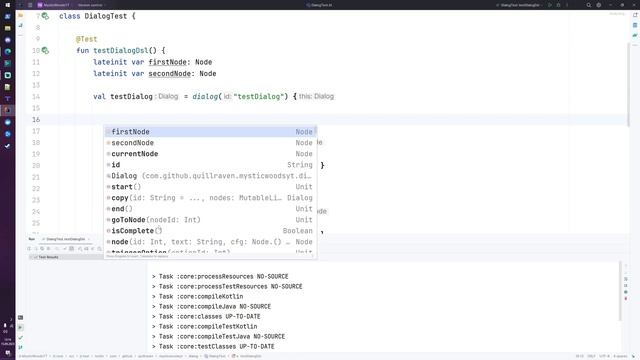
Task: Select currentNode completion suggestion
Action: point(210,154)
